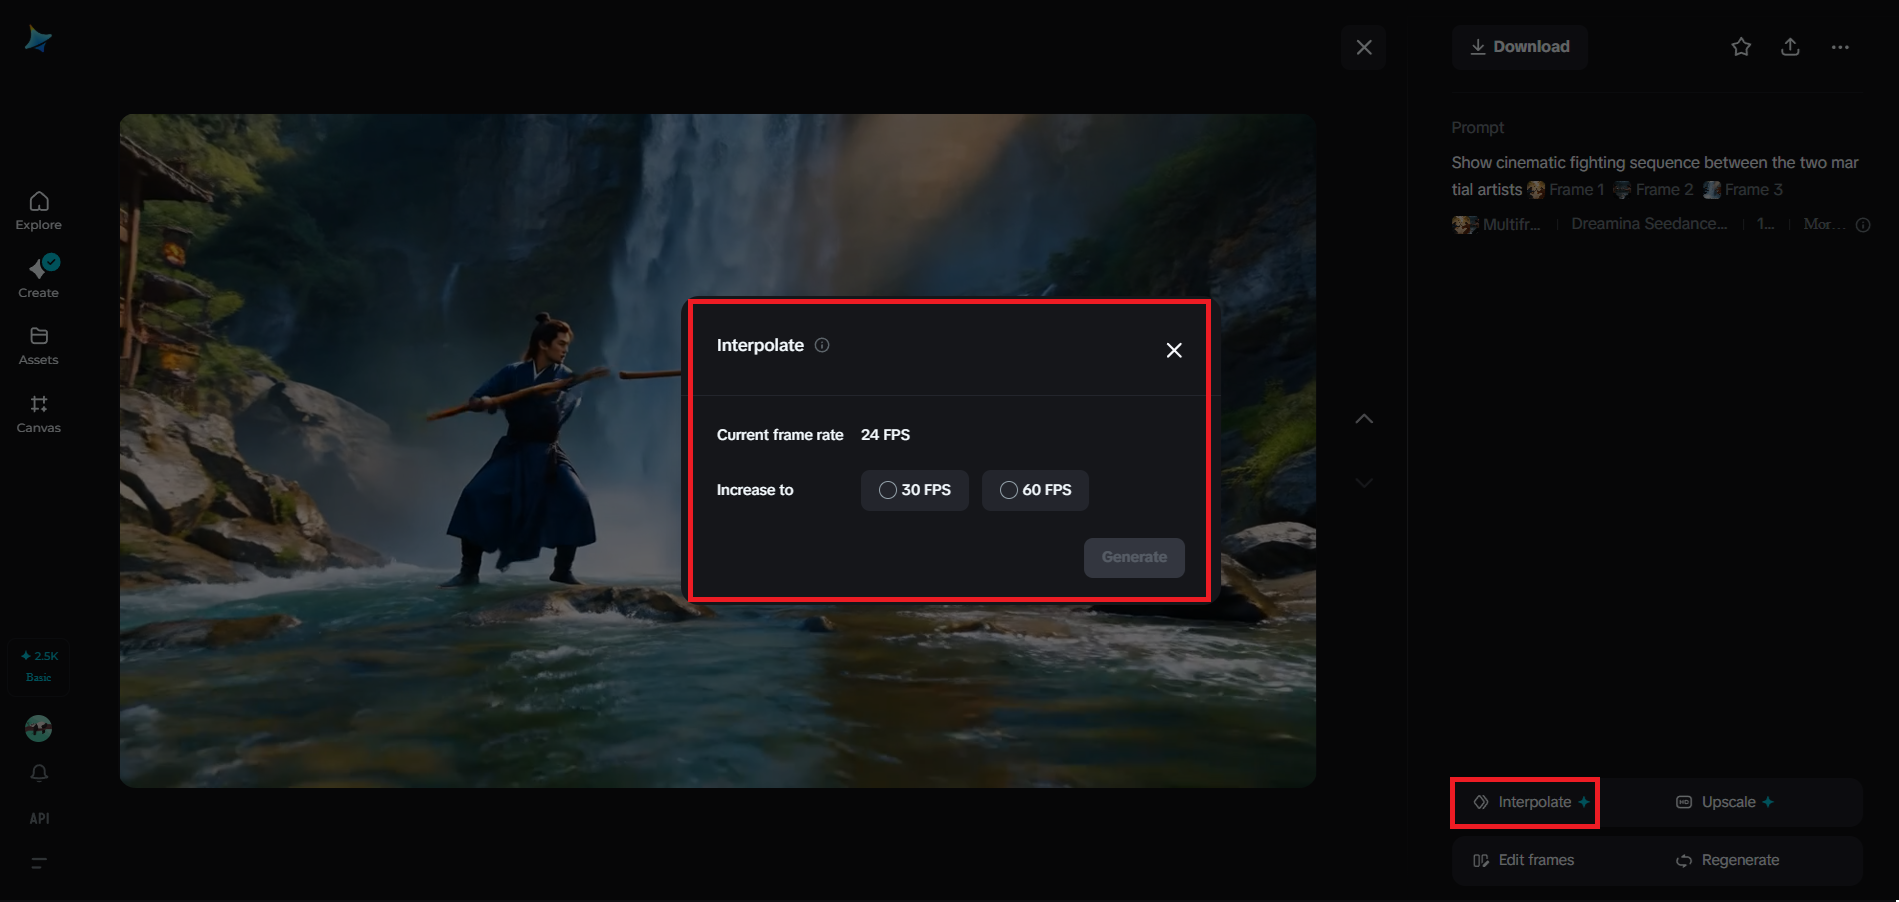
Task: Click the sidebar menu icon below API
Action: click(x=39, y=863)
